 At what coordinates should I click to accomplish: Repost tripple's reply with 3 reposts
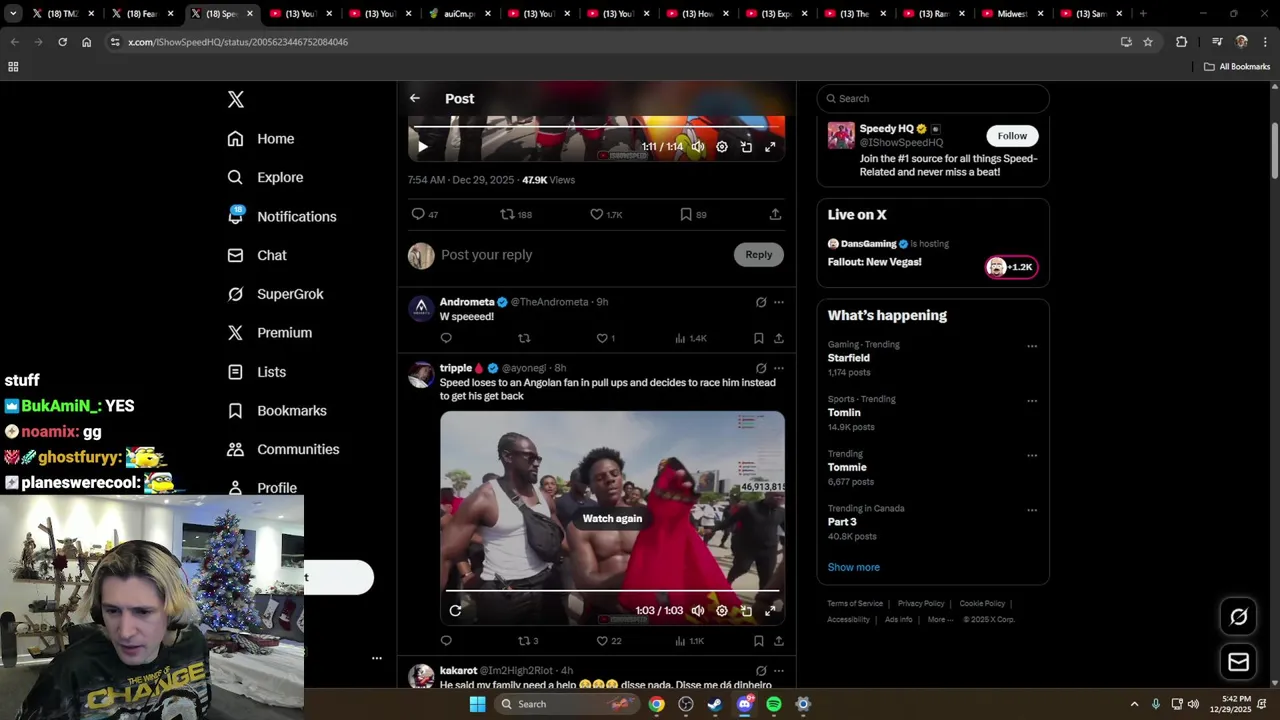pyautogui.click(x=527, y=641)
